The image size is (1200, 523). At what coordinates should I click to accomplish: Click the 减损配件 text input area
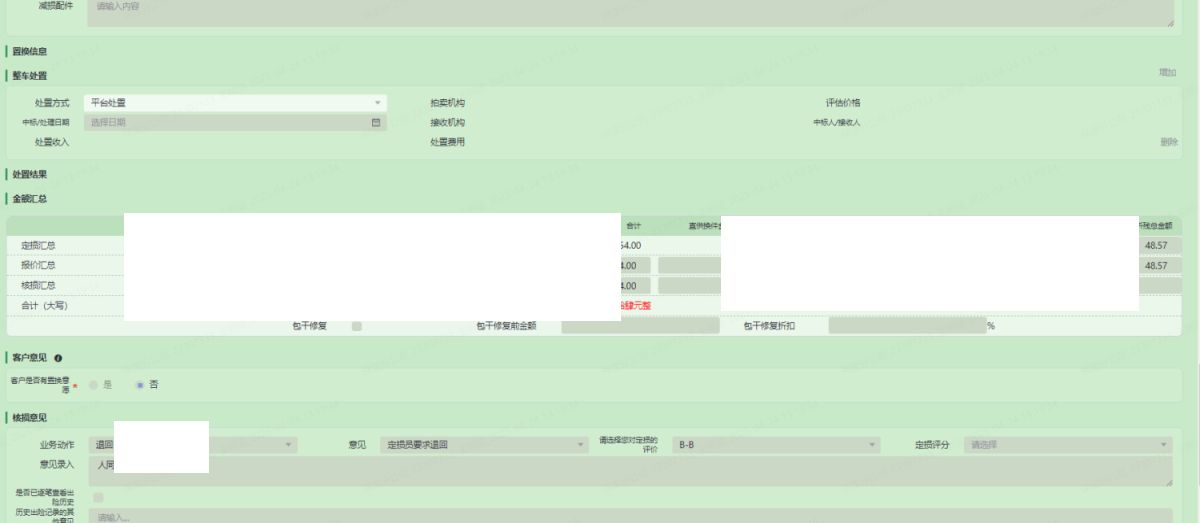click(x=630, y=12)
